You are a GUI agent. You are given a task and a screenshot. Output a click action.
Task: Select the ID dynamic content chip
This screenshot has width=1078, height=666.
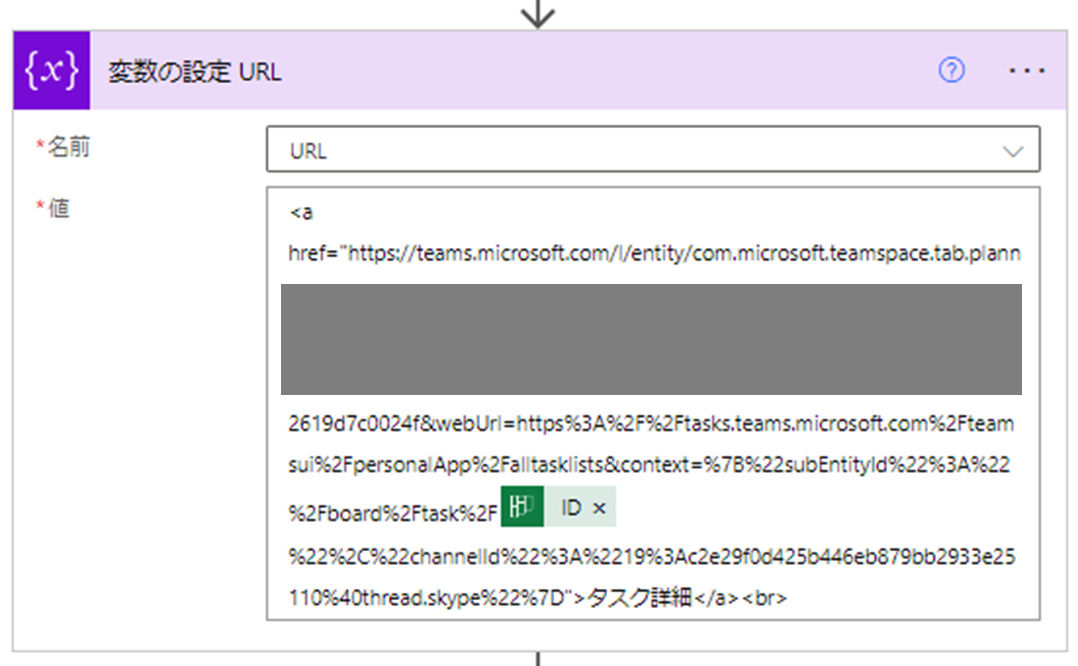[x=558, y=507]
